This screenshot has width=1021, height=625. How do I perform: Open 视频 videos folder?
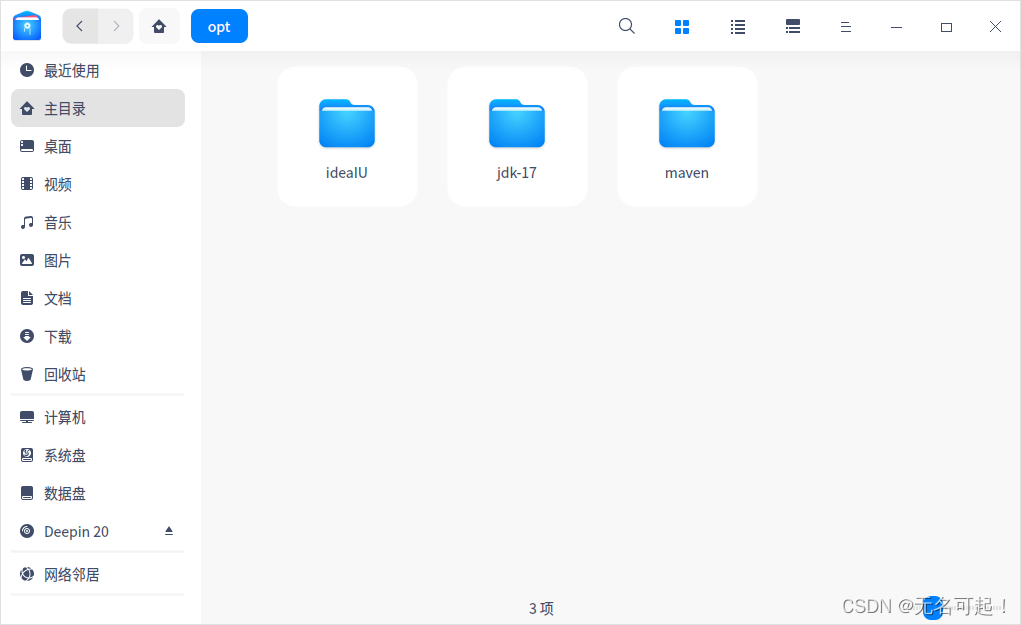pos(98,184)
